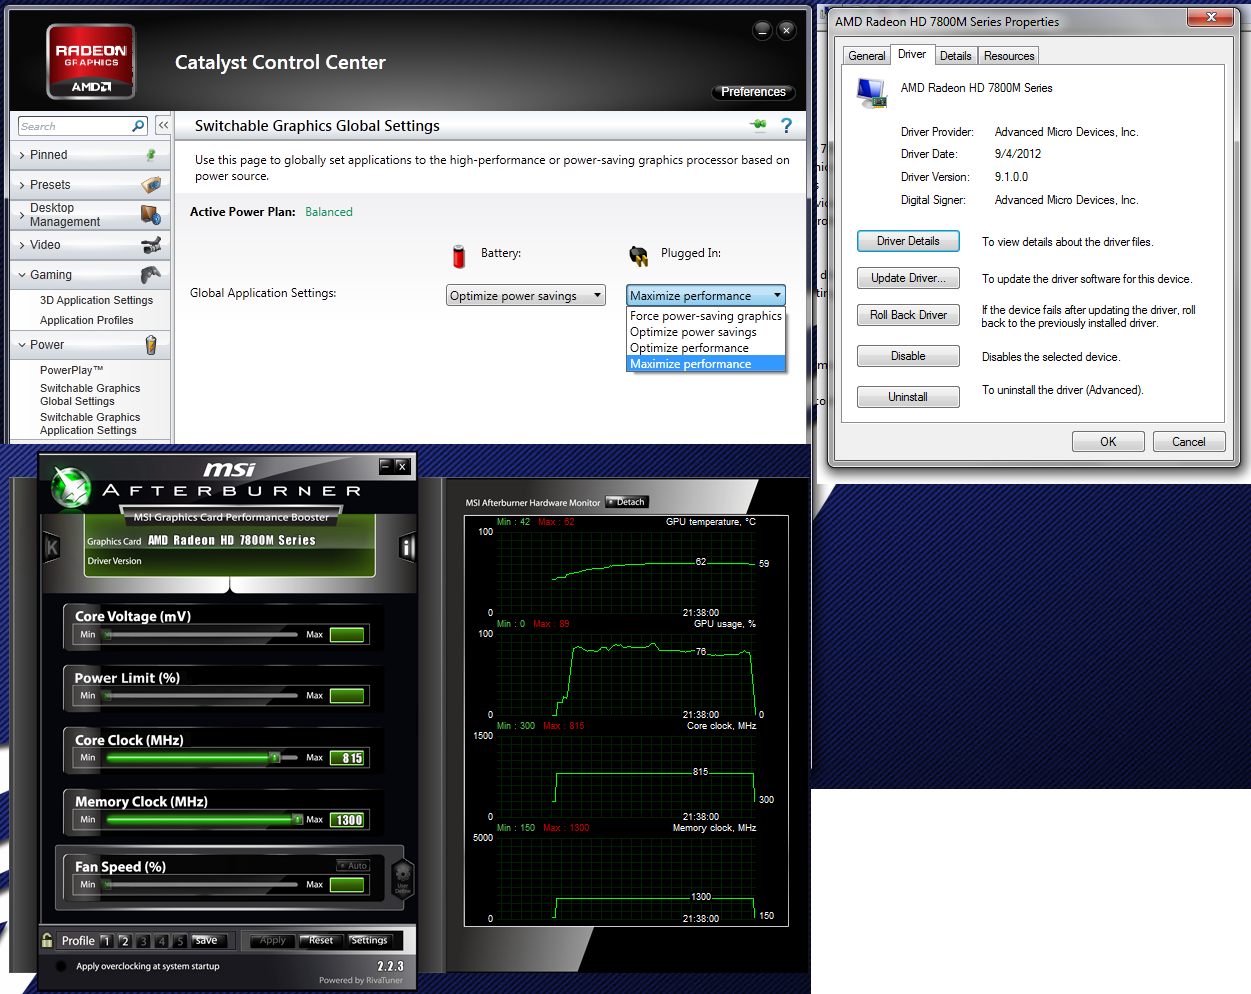Minimize the Catalyst Control Center window
Screen dimensions: 1251x994
pyautogui.click(x=762, y=31)
